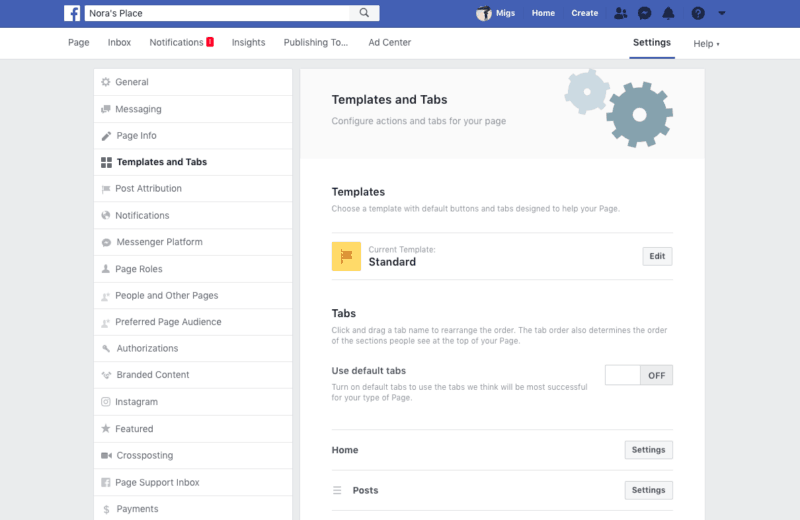Click Edit button for Current Template
Viewport: 800px width, 520px height.
(x=657, y=256)
